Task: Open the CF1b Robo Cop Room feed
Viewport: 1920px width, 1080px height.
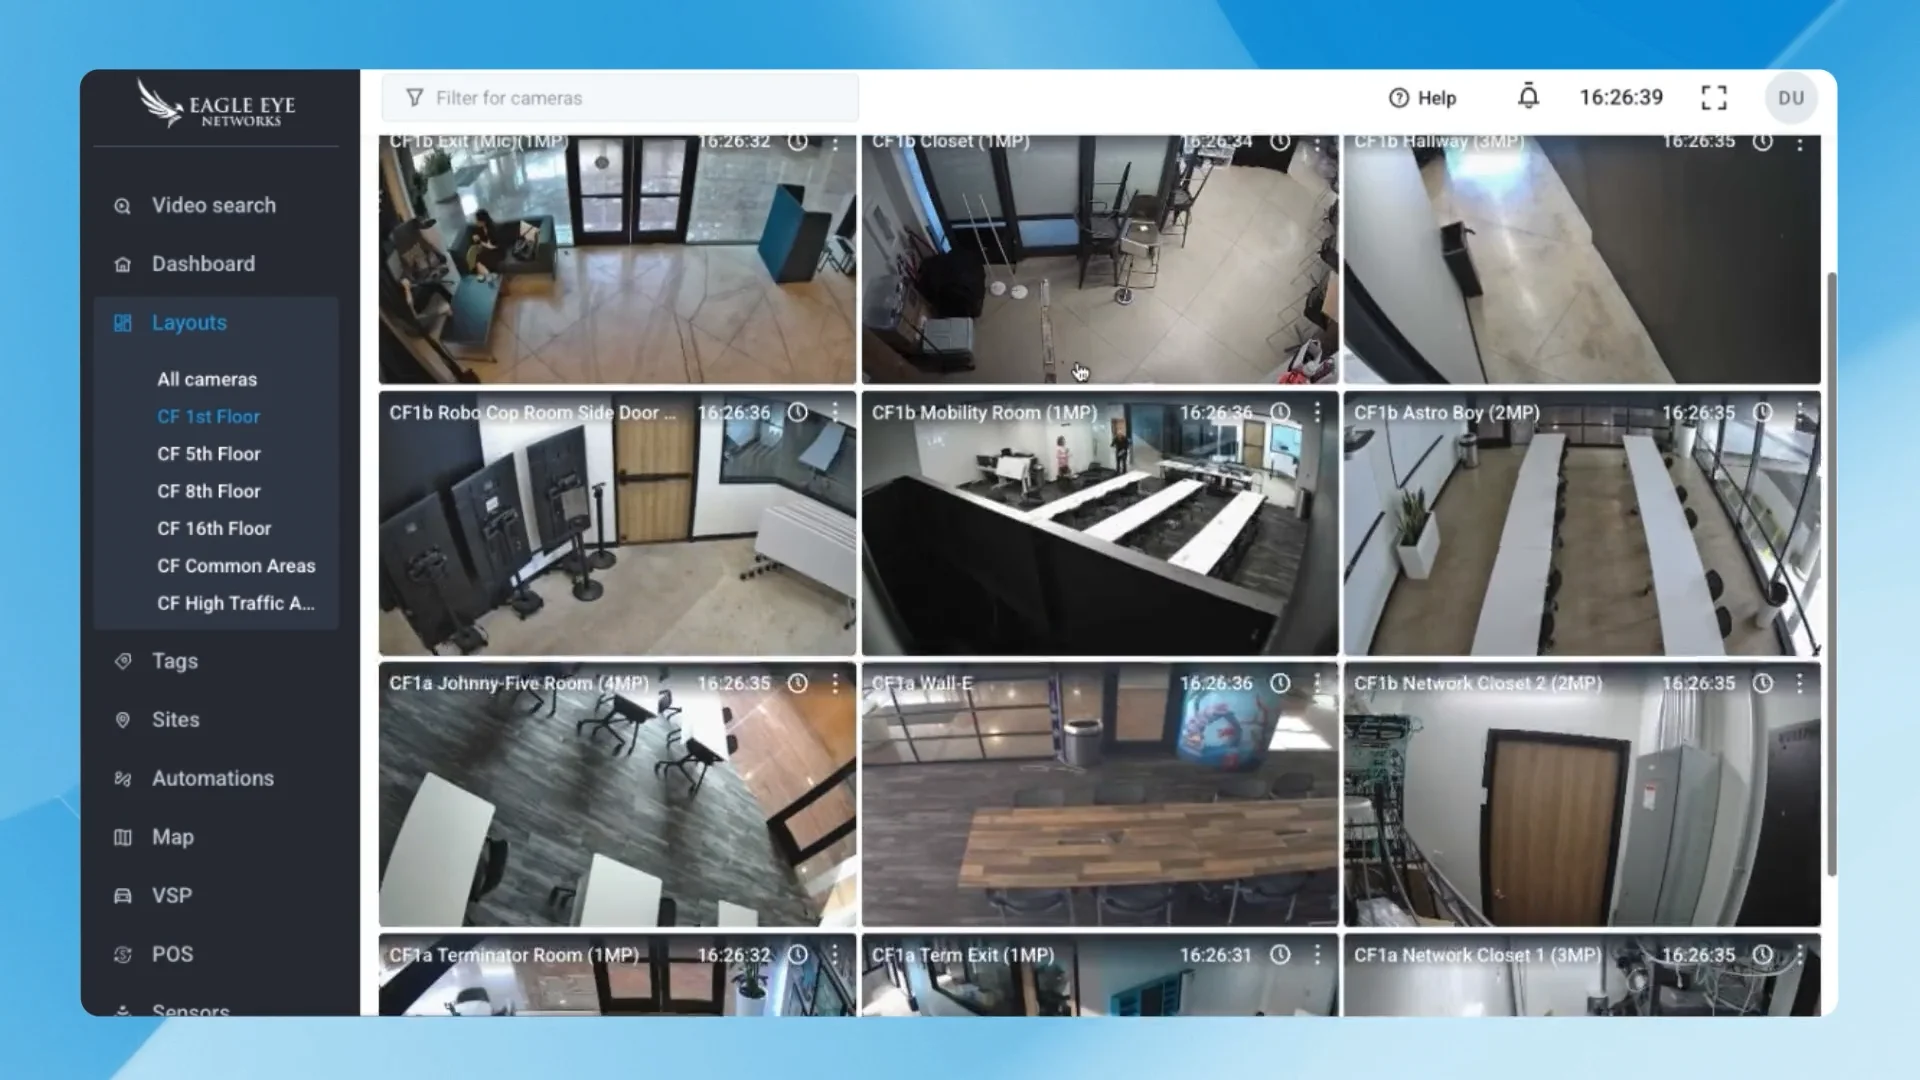Action: (617, 524)
